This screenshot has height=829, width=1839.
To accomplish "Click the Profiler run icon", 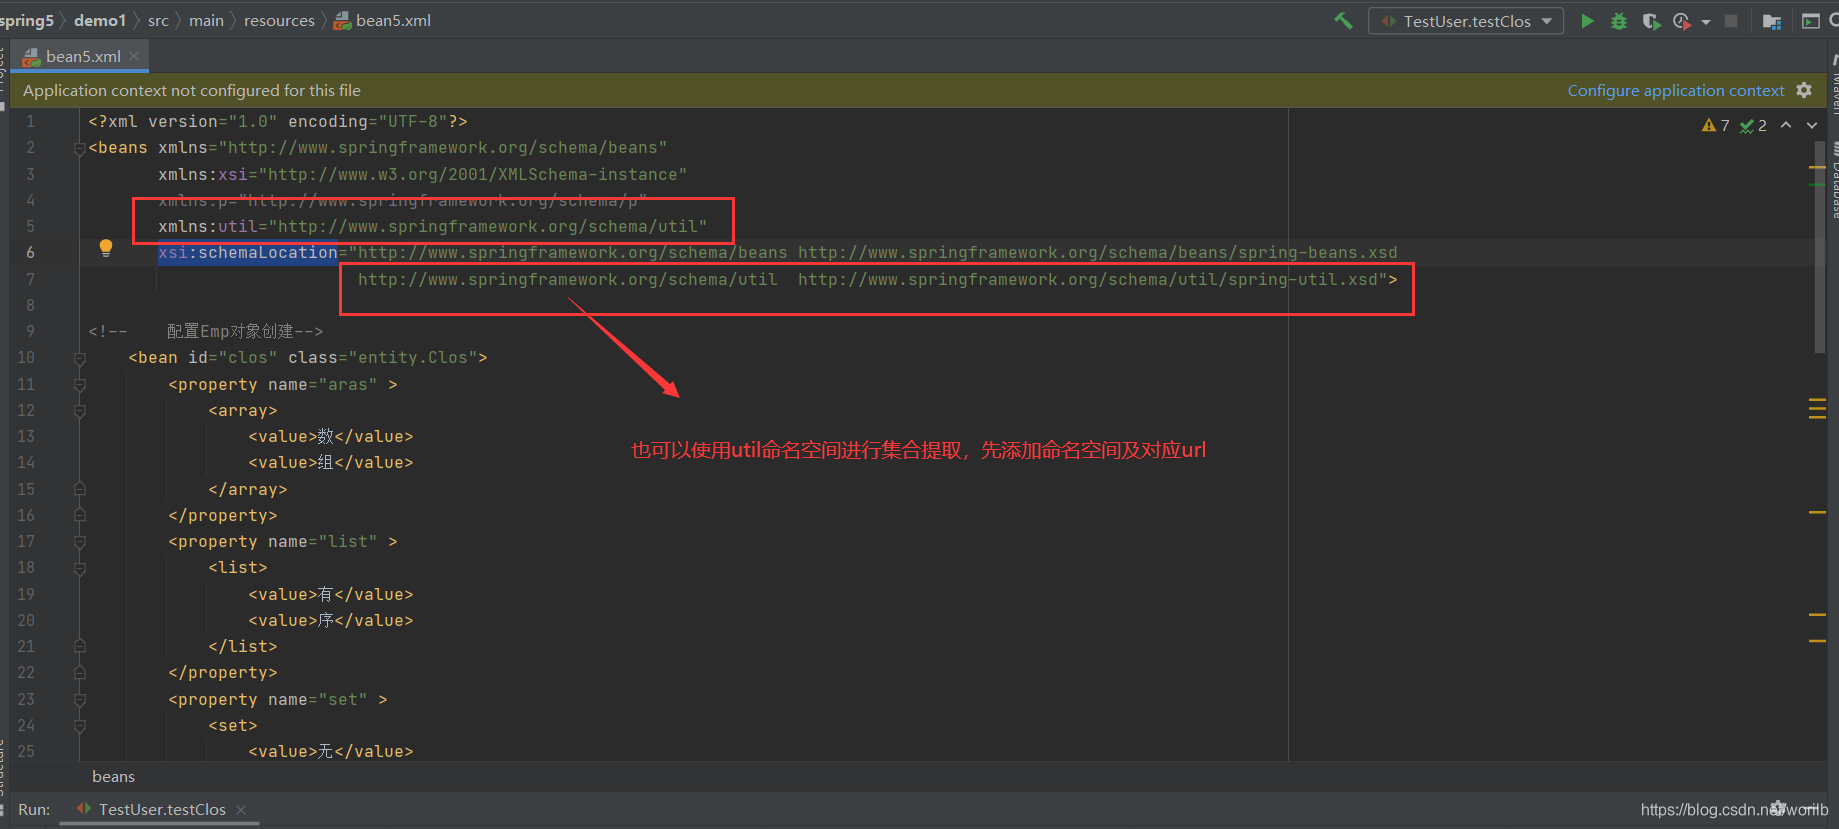I will click(1682, 21).
